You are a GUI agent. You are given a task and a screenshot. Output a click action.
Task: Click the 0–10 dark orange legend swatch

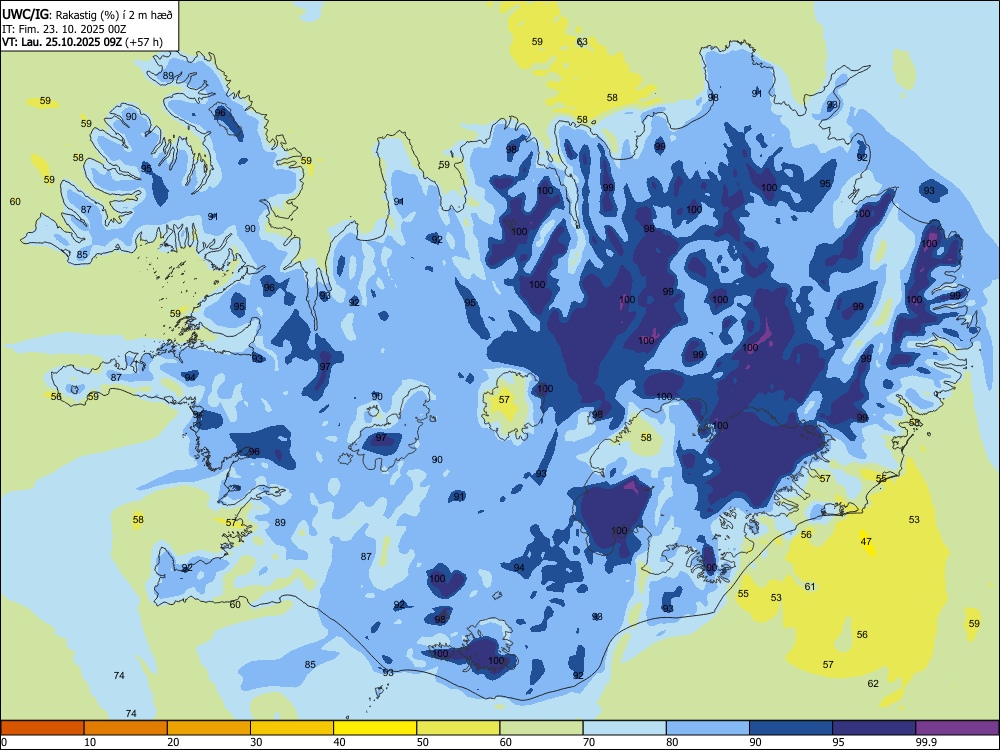click(x=42, y=728)
